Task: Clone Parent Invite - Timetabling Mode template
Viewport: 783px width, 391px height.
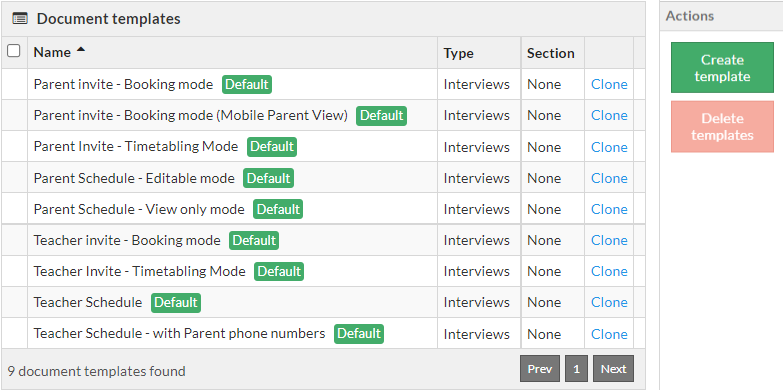Action: pyautogui.click(x=609, y=147)
